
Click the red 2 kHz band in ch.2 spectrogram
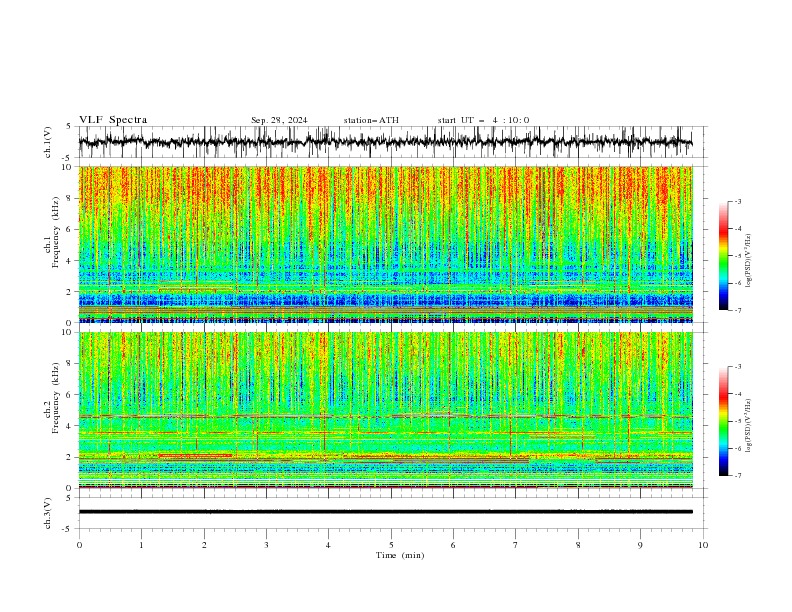click(x=195, y=455)
